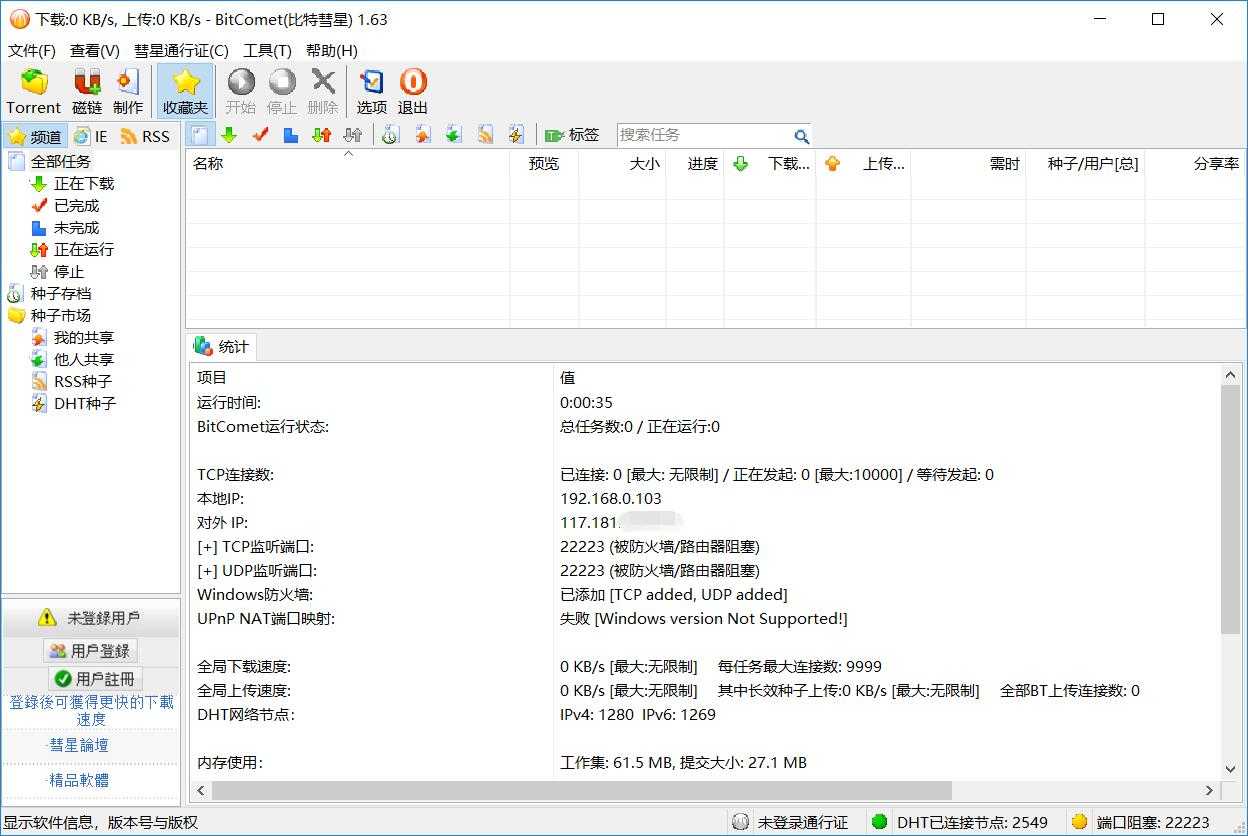Switch to the RSS tab
Image resolution: width=1248 pixels, height=836 pixels.
146,135
